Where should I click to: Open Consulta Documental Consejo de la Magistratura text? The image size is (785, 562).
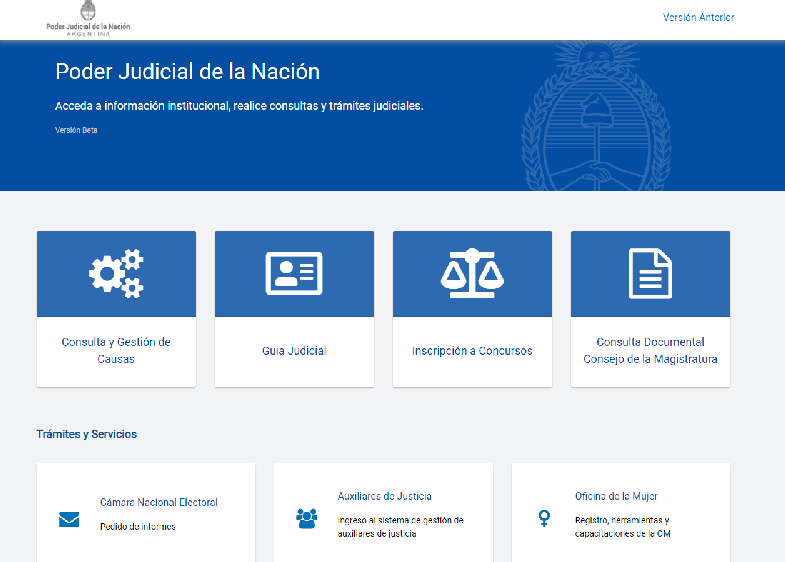pyautogui.click(x=650, y=350)
